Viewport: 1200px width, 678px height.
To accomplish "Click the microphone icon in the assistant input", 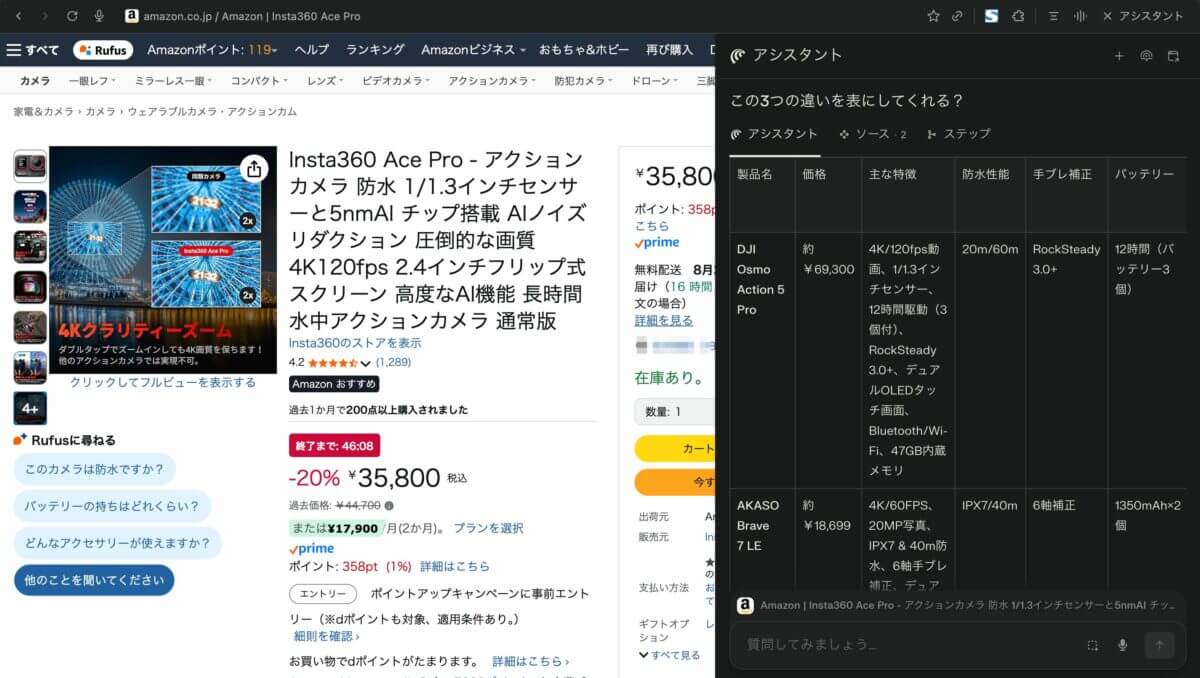I will [x=1123, y=645].
